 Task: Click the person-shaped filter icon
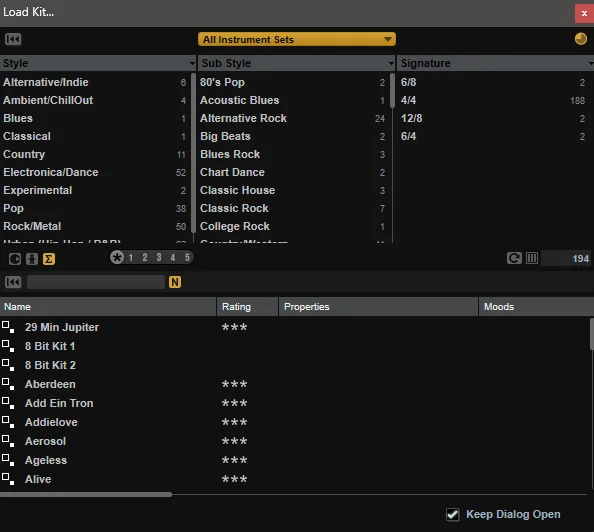pos(32,259)
